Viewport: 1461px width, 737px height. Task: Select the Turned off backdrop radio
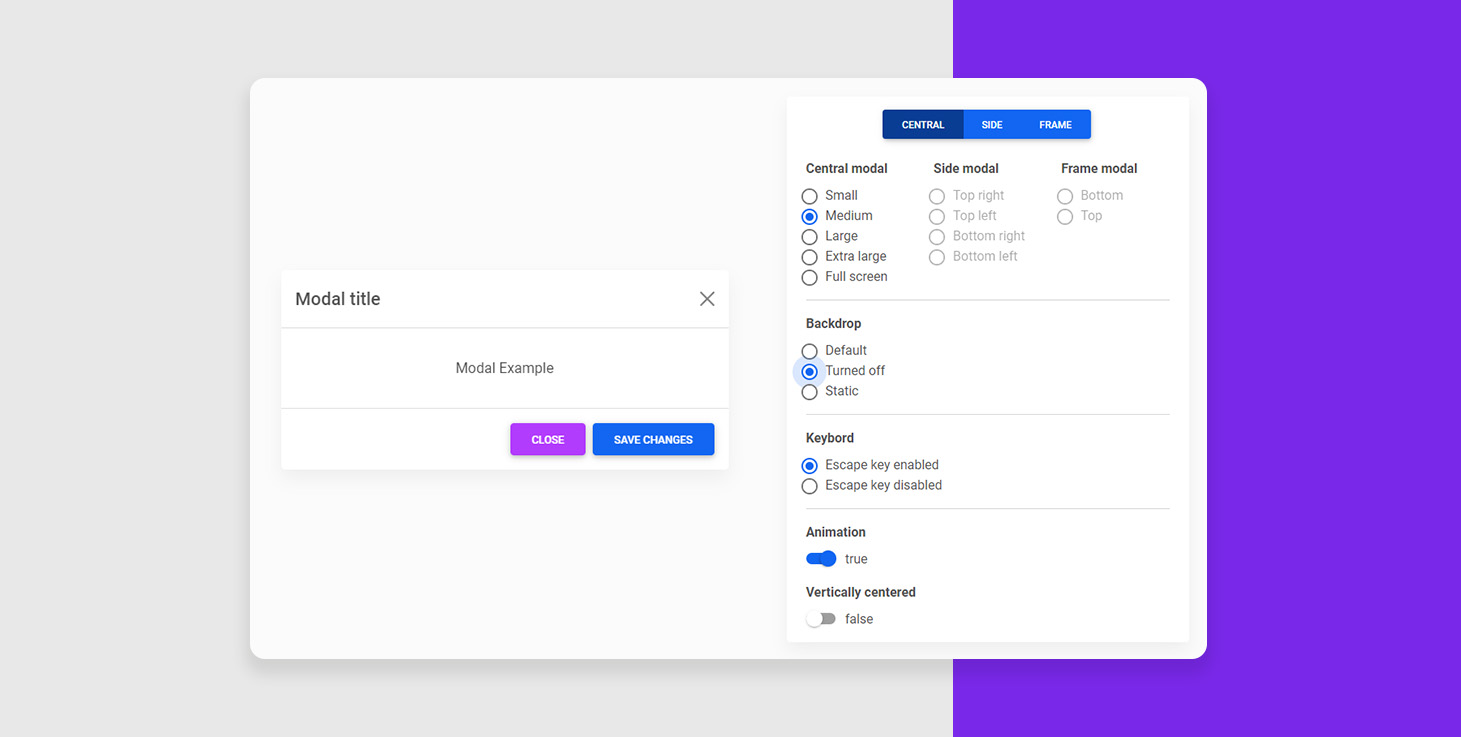click(810, 371)
